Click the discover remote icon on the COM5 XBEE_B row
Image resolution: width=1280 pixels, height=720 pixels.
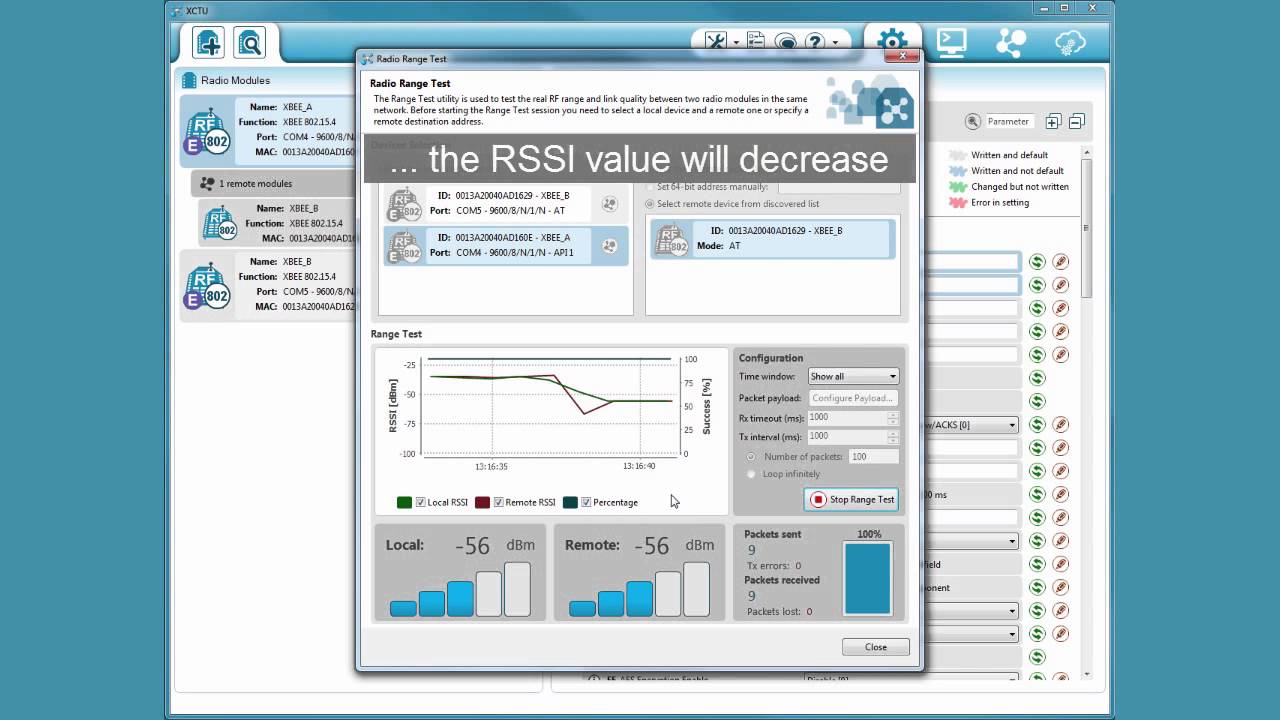(609, 204)
